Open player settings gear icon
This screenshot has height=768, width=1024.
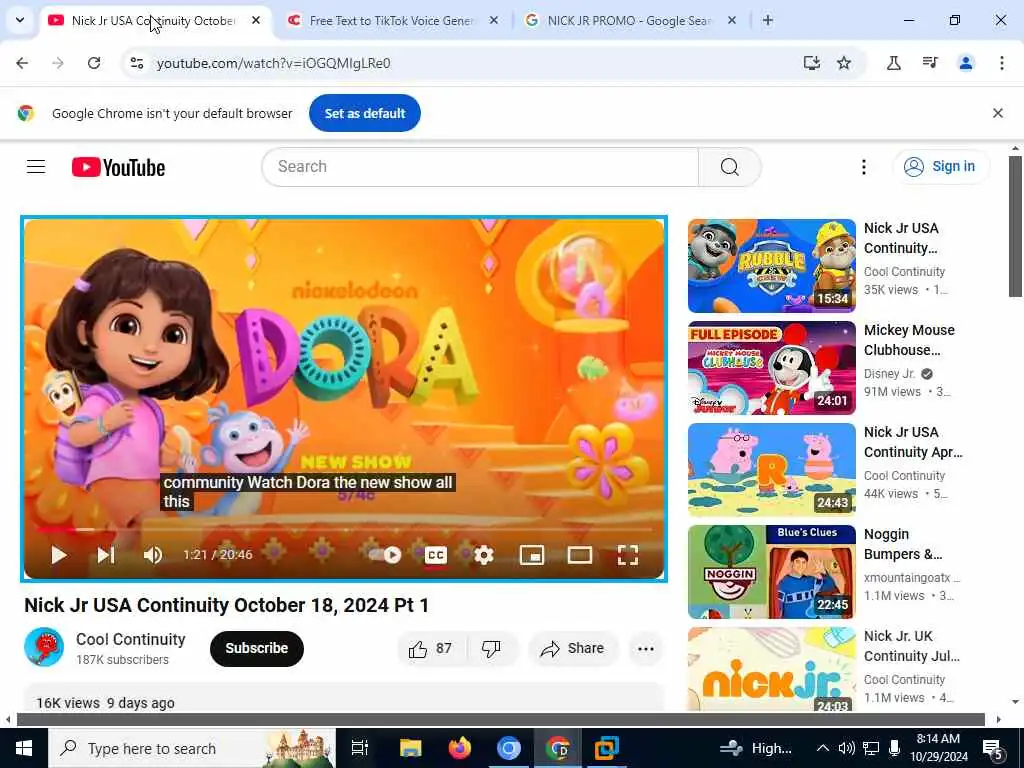point(484,555)
